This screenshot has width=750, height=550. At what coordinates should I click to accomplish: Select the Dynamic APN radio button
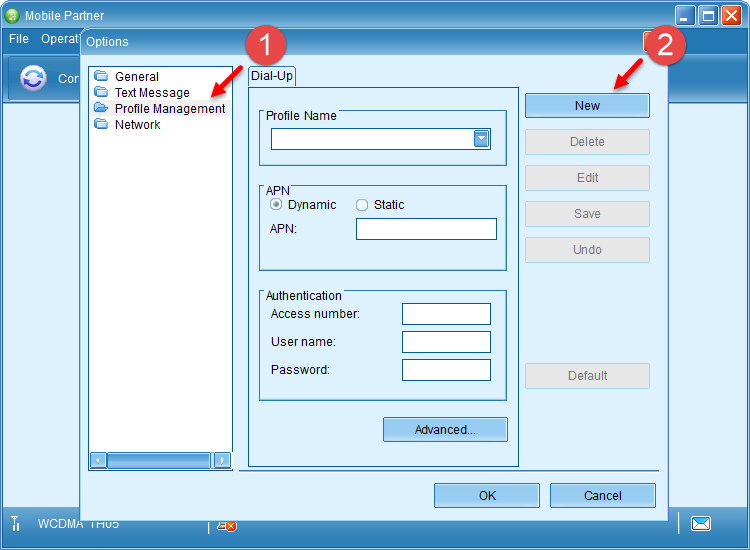(276, 204)
